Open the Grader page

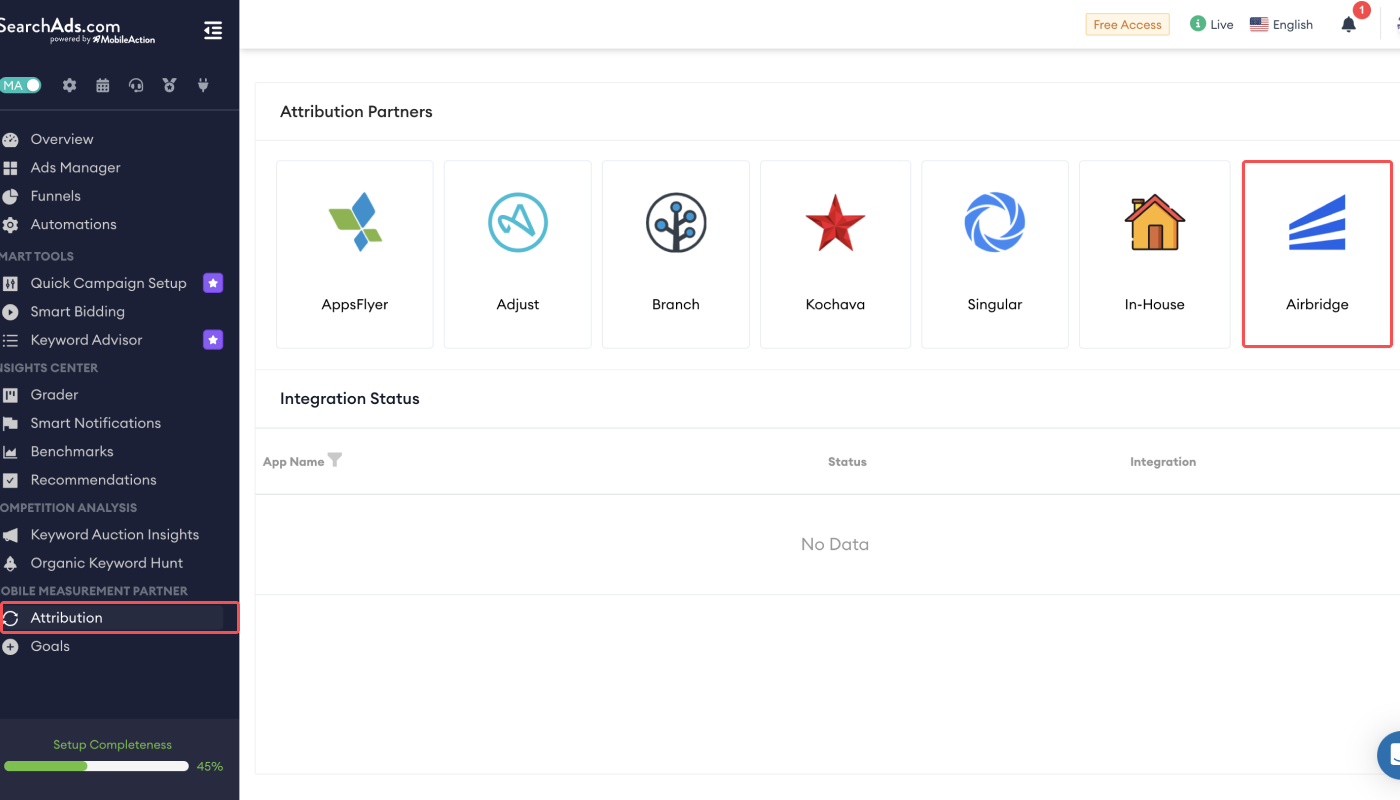point(55,395)
